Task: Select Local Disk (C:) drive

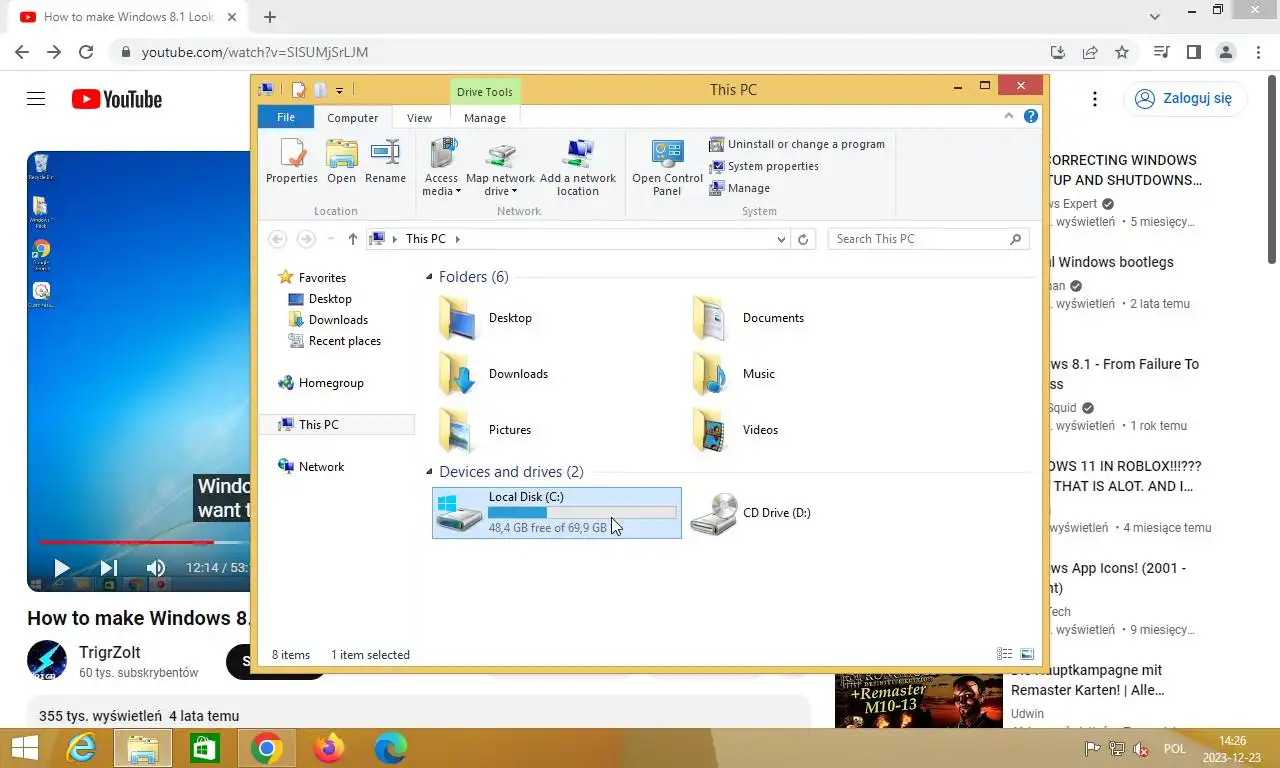Action: coord(557,513)
